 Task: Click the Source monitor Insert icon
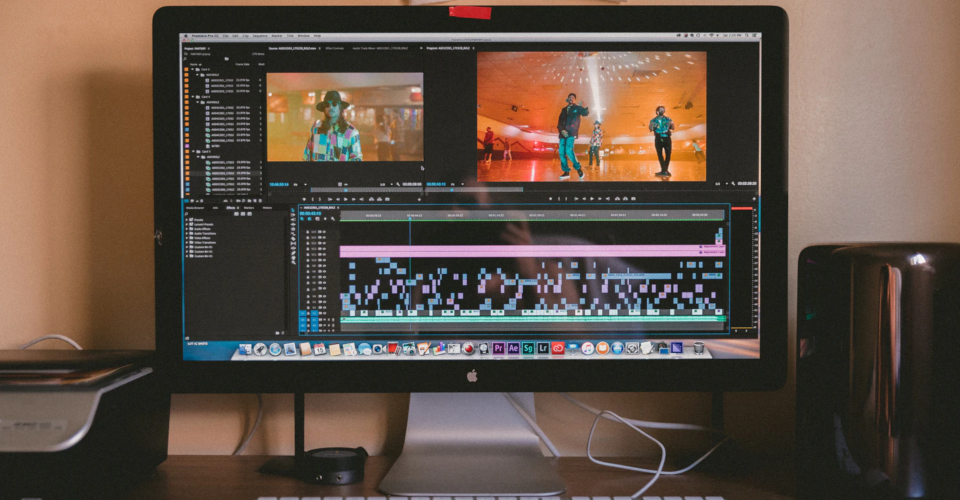click(x=371, y=200)
